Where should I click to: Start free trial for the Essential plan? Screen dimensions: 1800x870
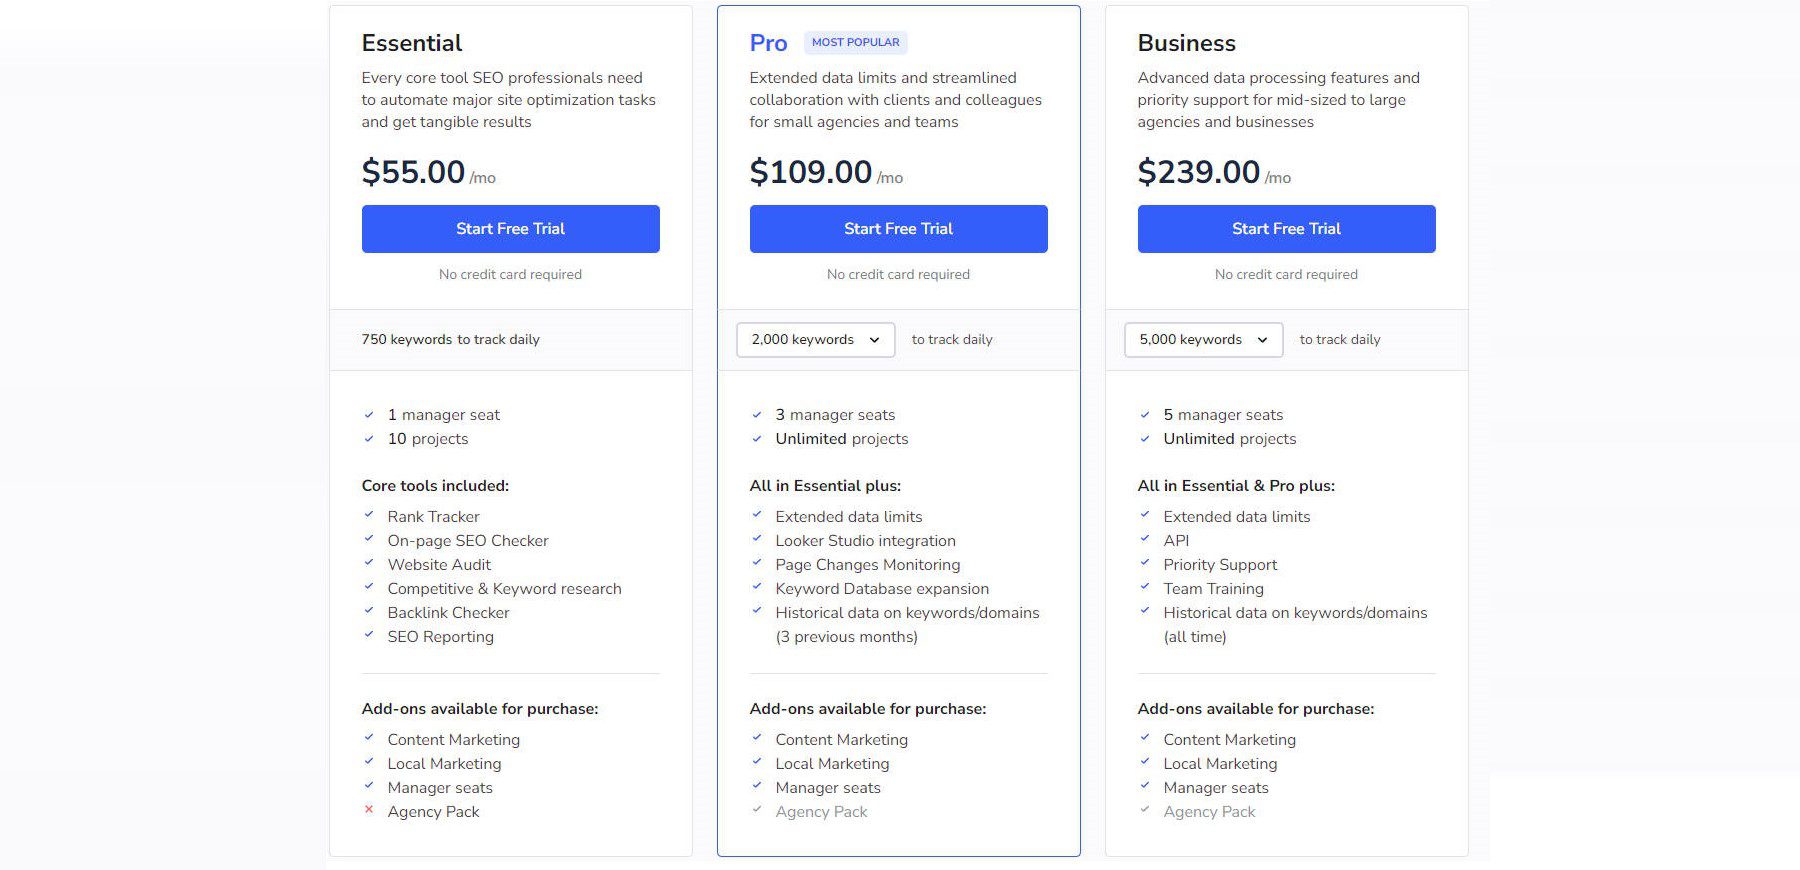(x=510, y=228)
